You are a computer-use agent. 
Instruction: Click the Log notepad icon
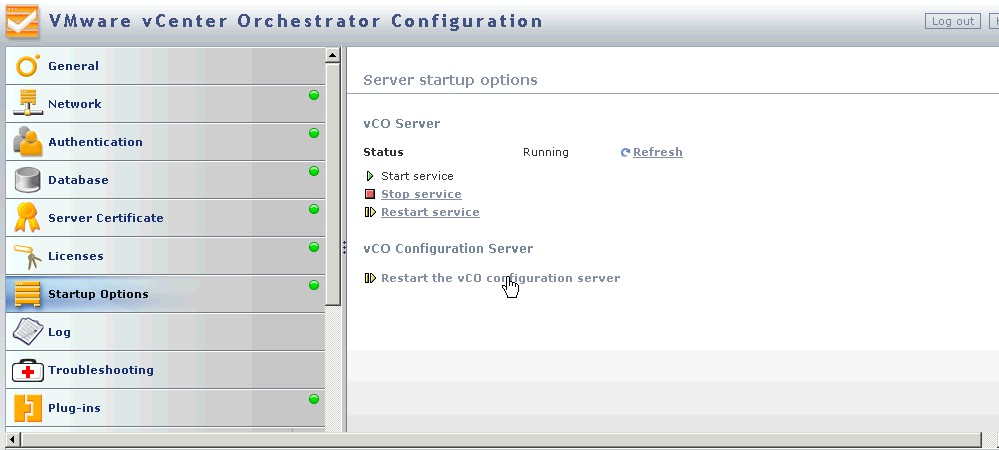27,332
